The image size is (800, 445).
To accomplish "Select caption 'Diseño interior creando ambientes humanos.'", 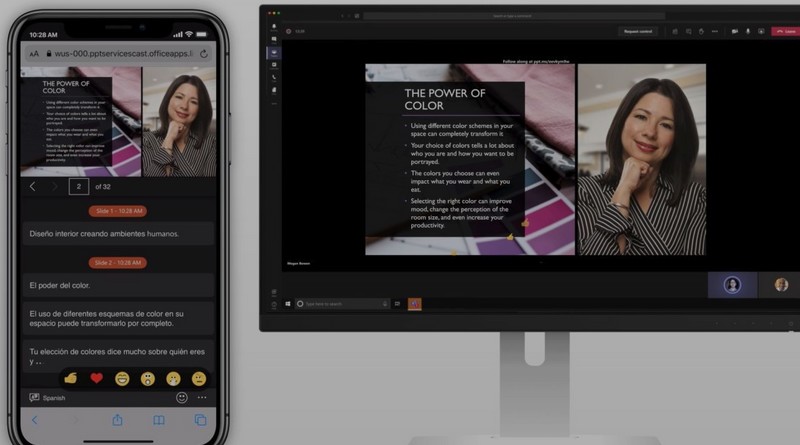I will click(118, 234).
